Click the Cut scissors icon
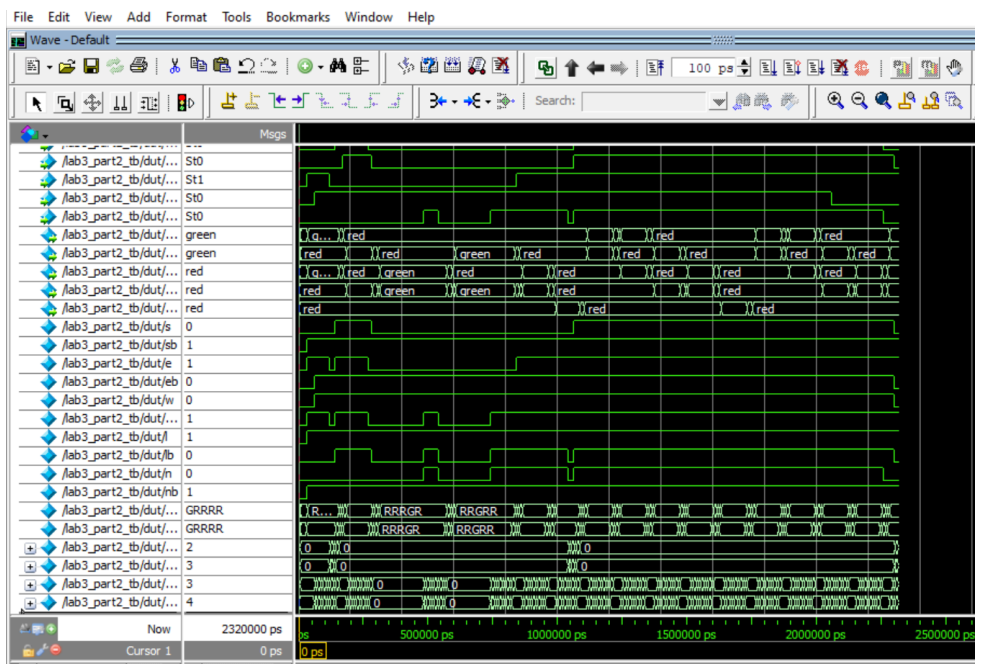The height and width of the screenshot is (667, 986). click(173, 68)
